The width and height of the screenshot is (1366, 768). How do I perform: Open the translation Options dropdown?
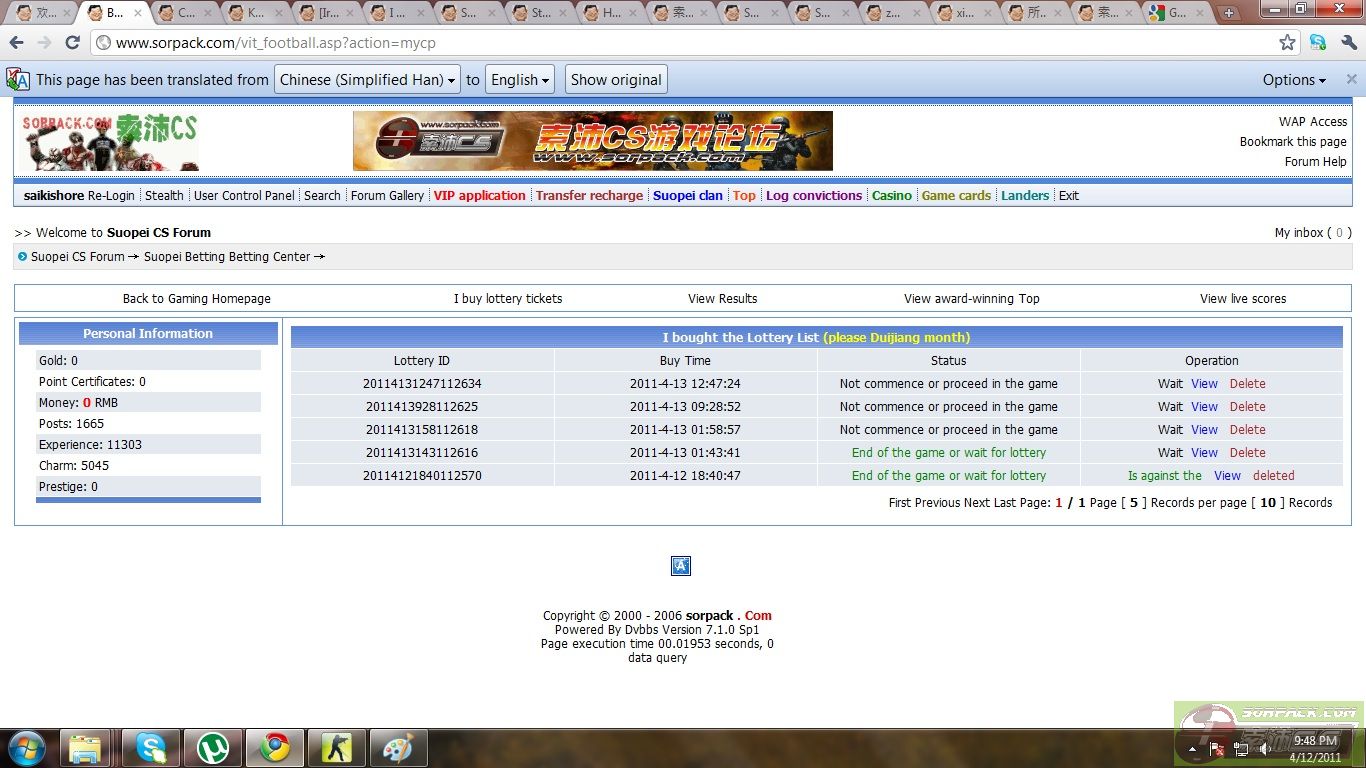[x=1294, y=80]
